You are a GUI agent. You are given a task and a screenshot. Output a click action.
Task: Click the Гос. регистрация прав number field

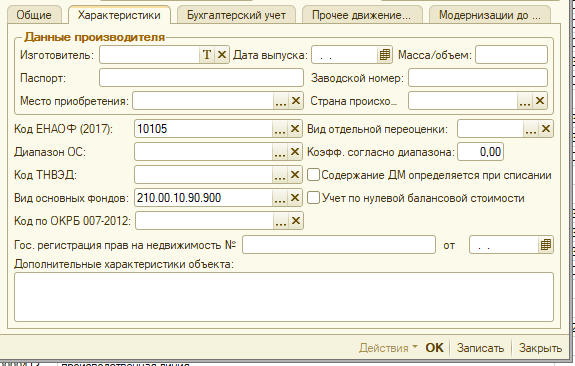[339, 245]
